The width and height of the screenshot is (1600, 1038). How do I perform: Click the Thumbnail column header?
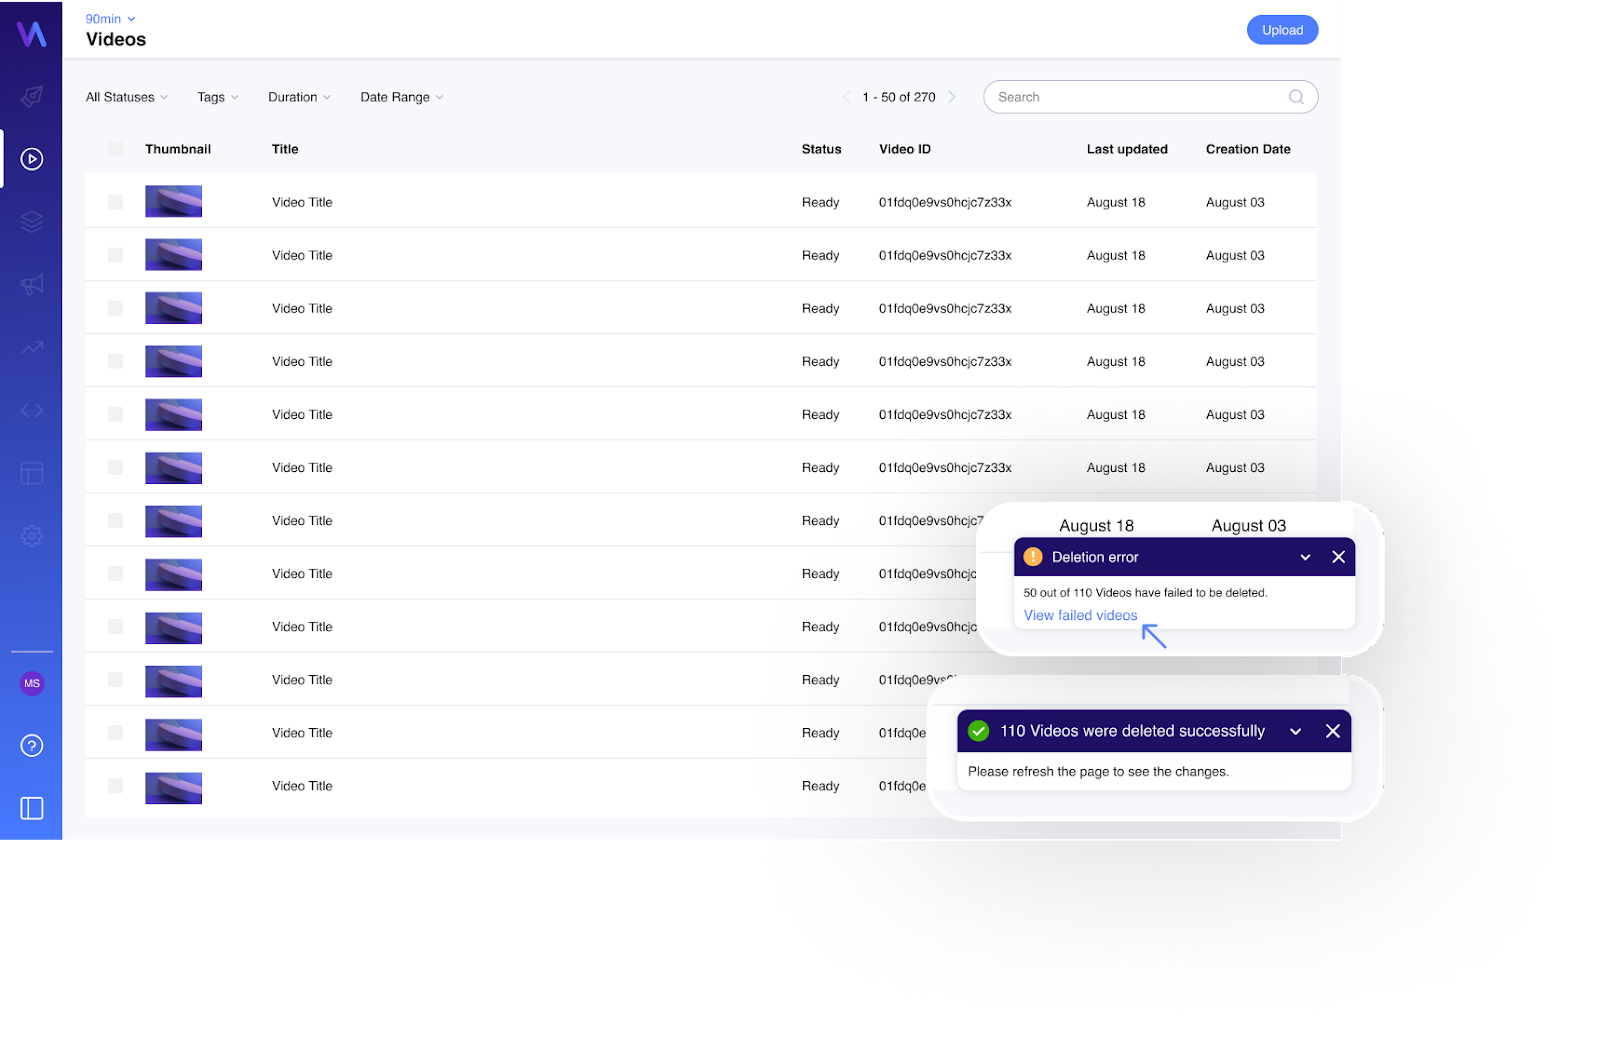178,149
